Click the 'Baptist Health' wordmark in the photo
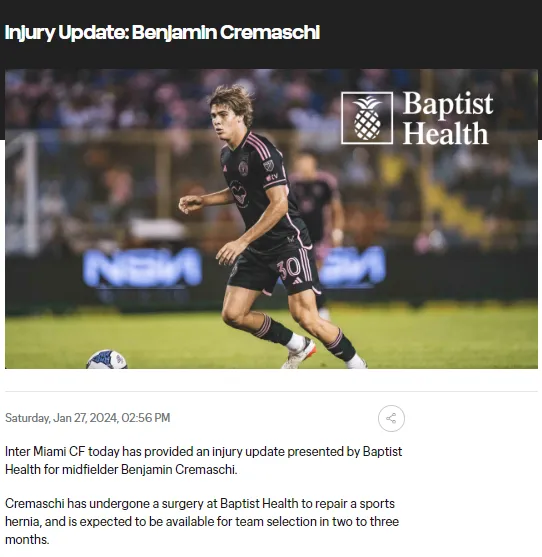 click(448, 118)
